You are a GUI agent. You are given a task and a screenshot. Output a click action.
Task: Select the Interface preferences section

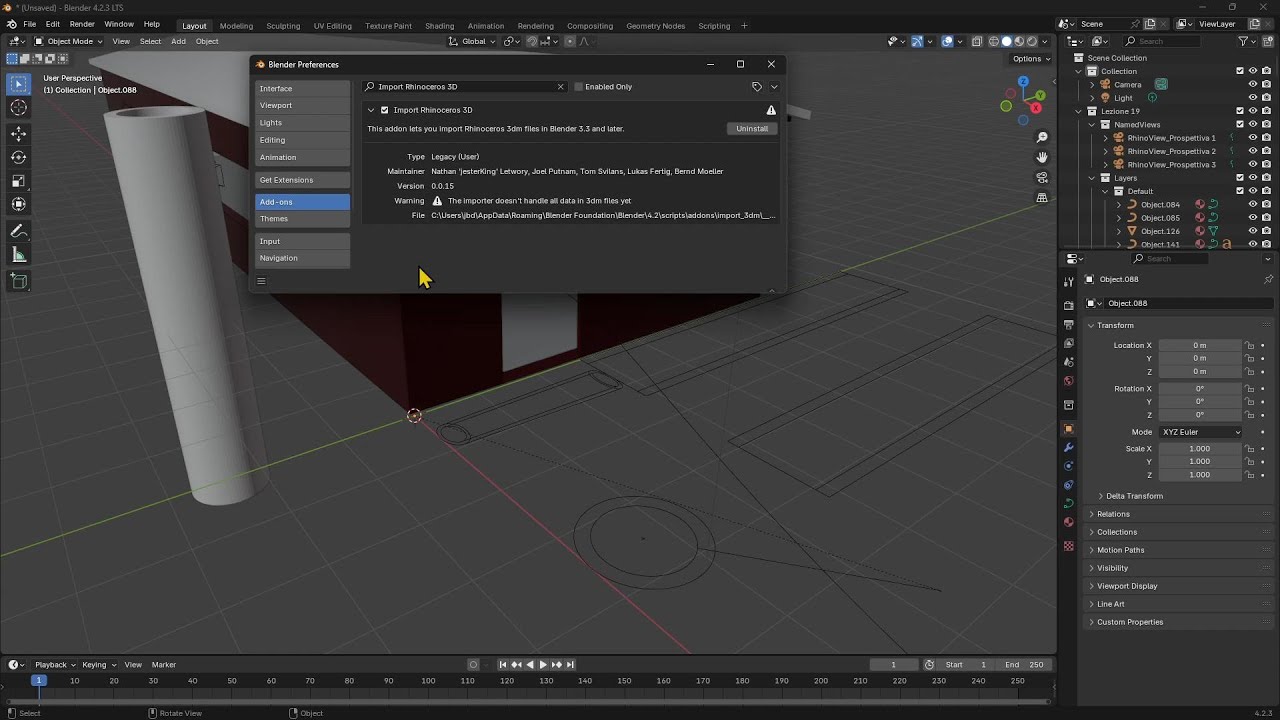pos(302,89)
